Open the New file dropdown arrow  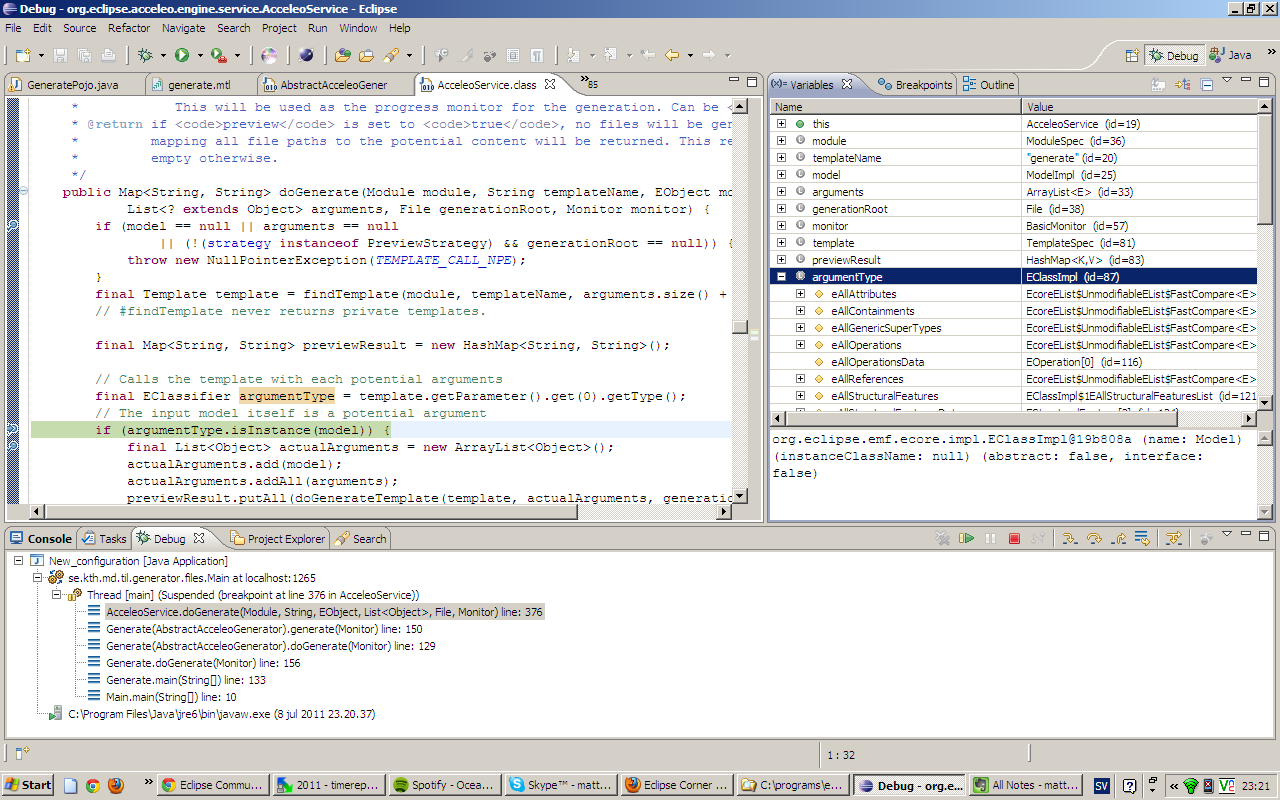coord(41,56)
